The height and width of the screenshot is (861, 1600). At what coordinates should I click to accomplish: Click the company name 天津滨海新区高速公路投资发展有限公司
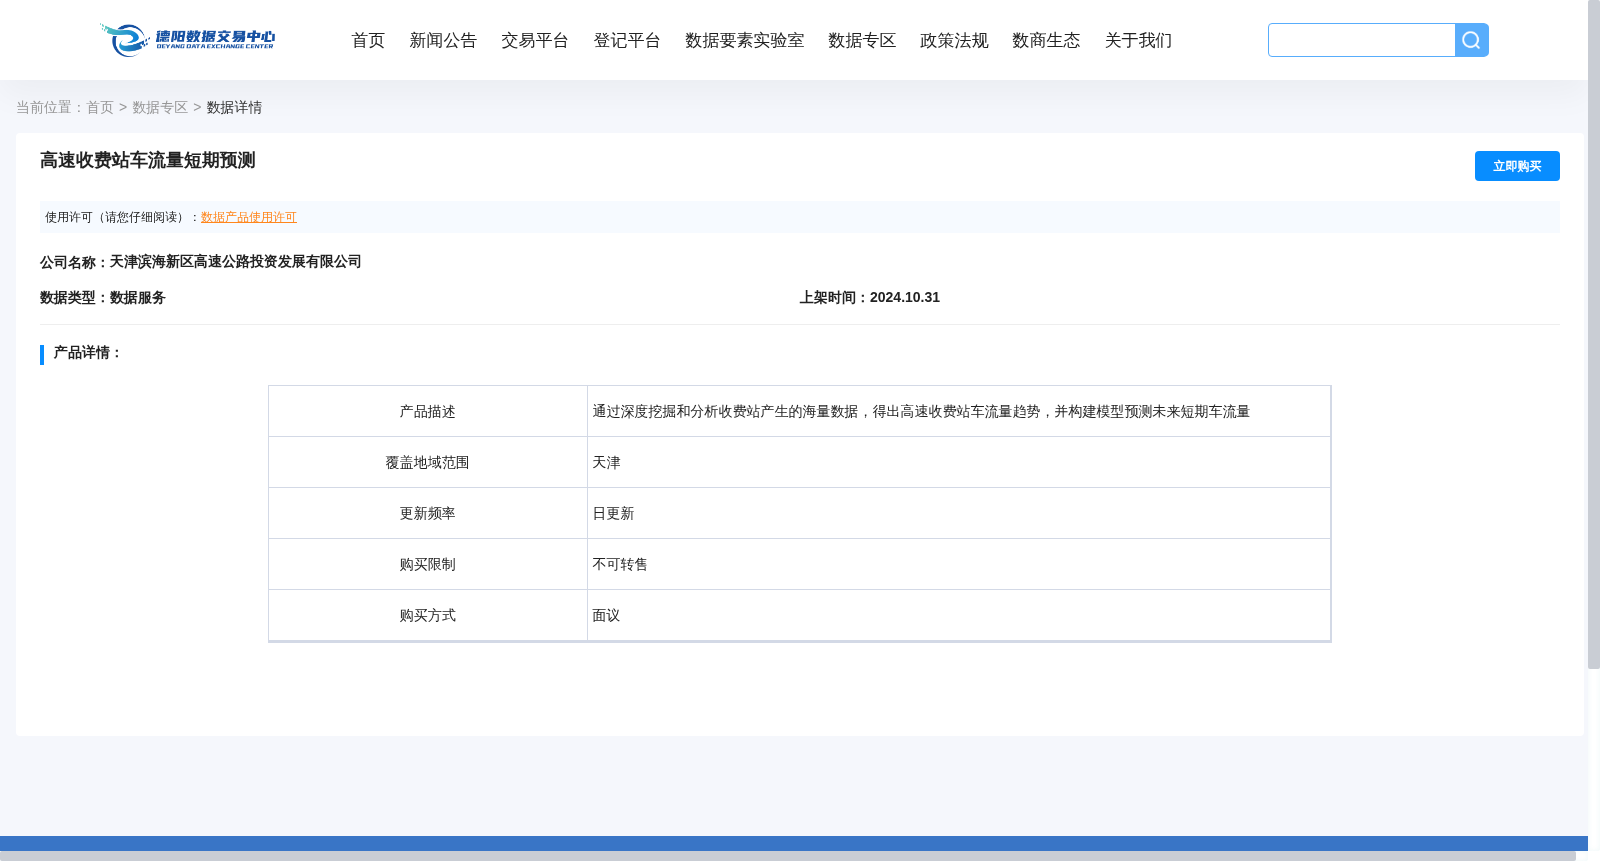click(236, 261)
